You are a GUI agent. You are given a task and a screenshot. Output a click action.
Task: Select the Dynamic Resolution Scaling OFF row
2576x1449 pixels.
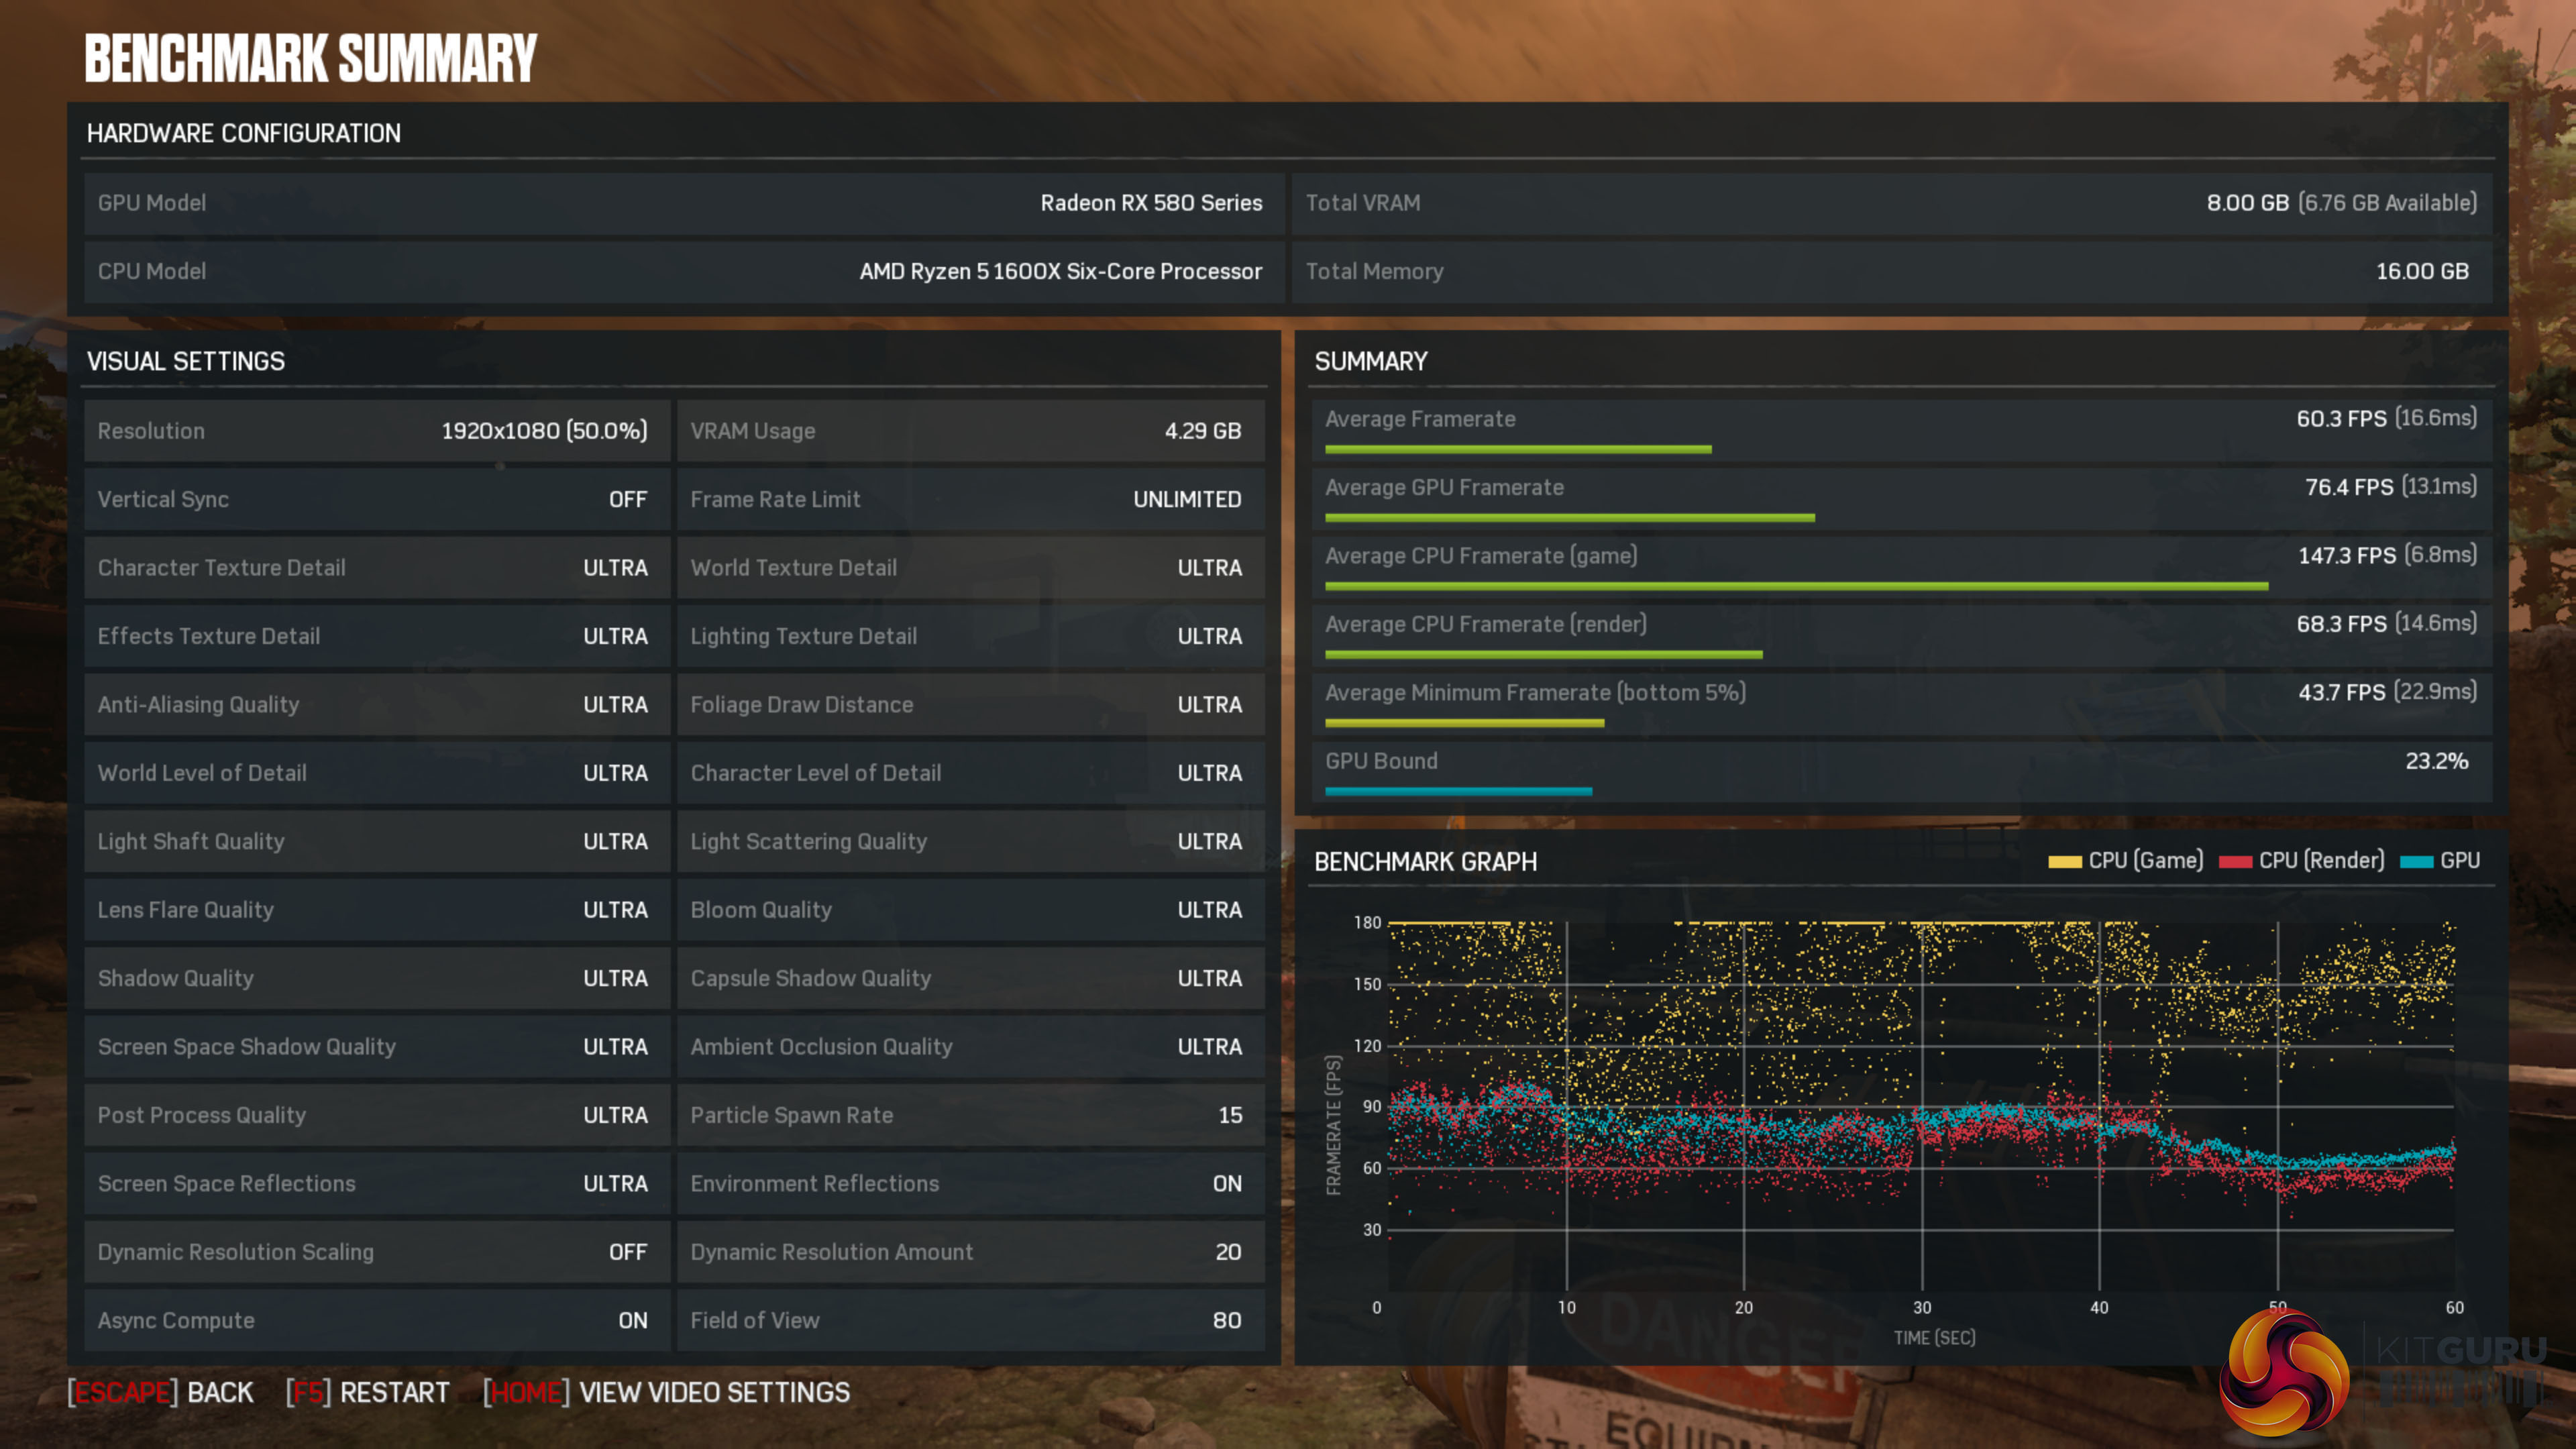coord(376,1252)
